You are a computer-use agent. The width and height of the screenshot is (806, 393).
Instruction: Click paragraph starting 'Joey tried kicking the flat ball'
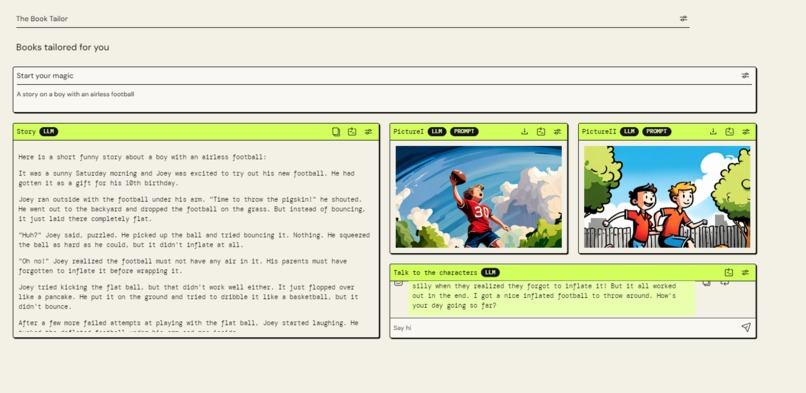[x=188, y=296]
